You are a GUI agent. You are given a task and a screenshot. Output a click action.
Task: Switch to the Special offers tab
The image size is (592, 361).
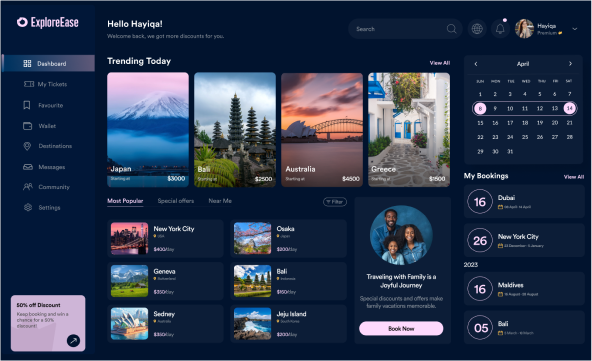pos(176,201)
